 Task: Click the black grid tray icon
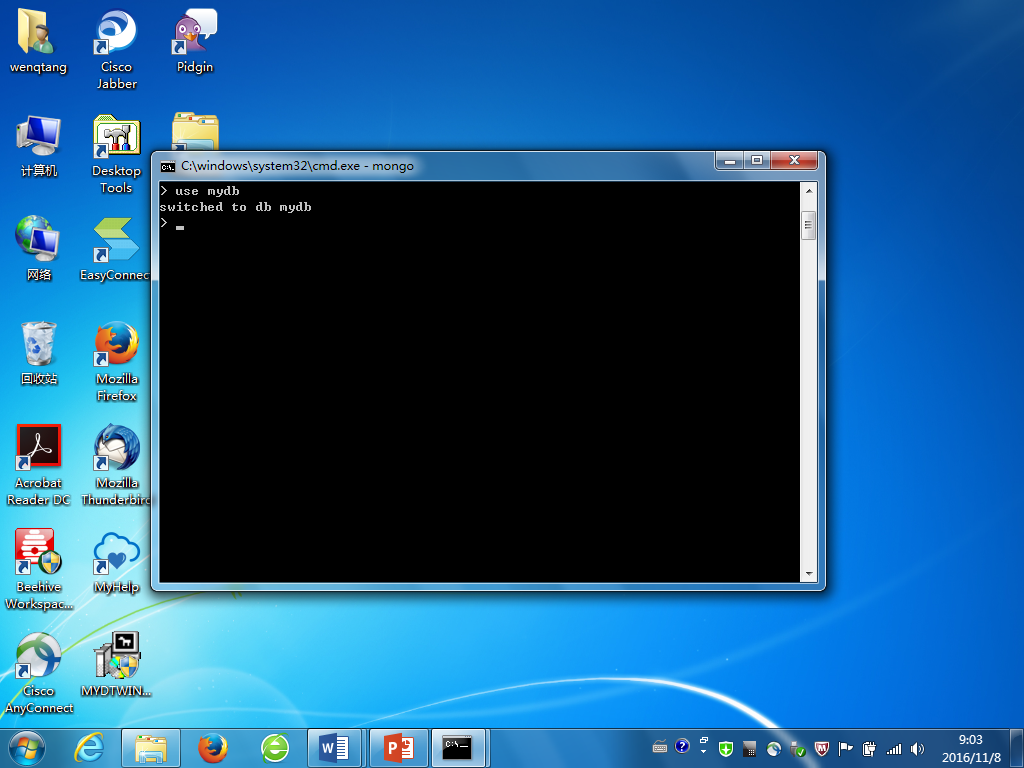point(750,749)
